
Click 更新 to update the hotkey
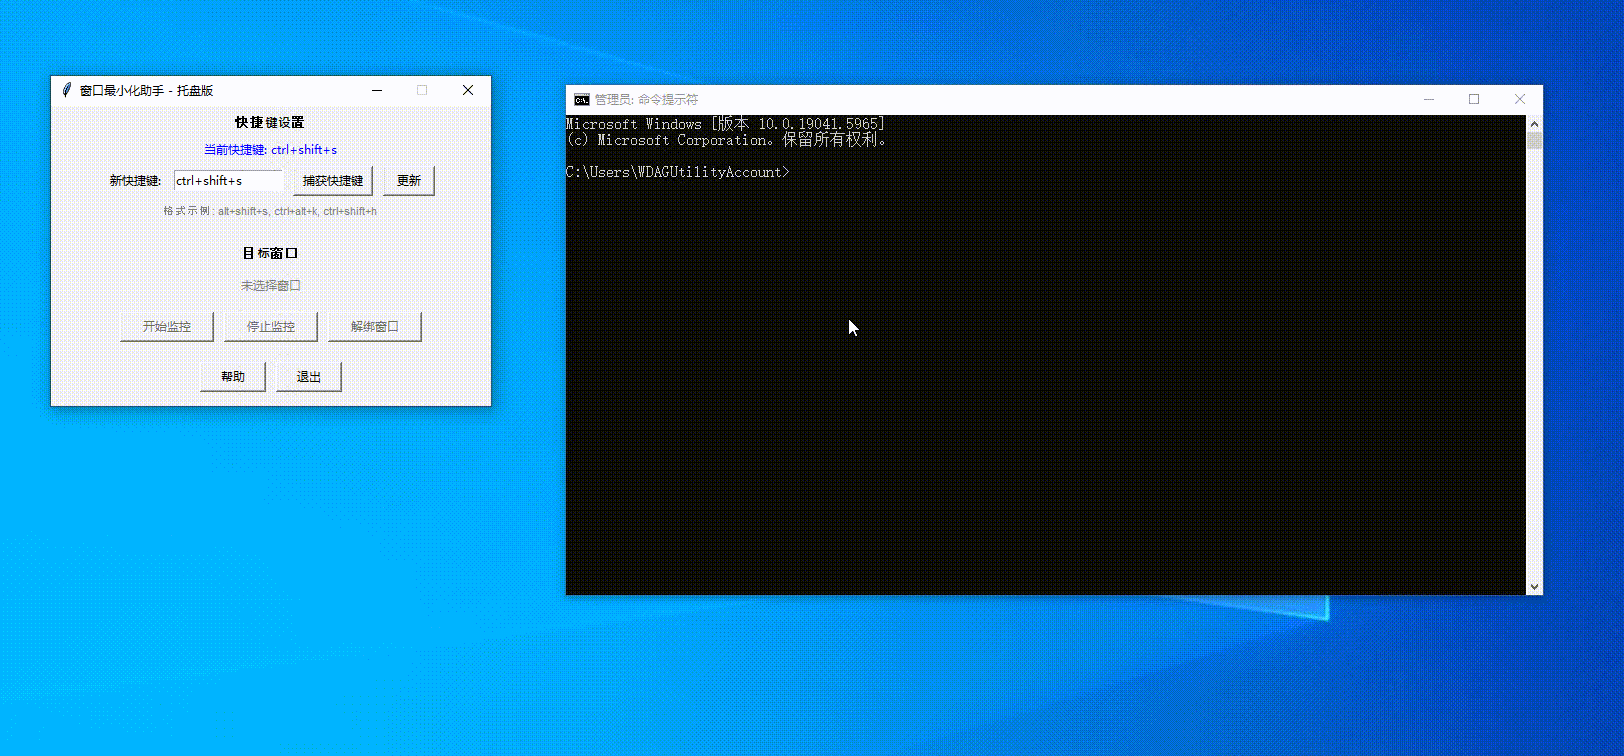tap(409, 181)
